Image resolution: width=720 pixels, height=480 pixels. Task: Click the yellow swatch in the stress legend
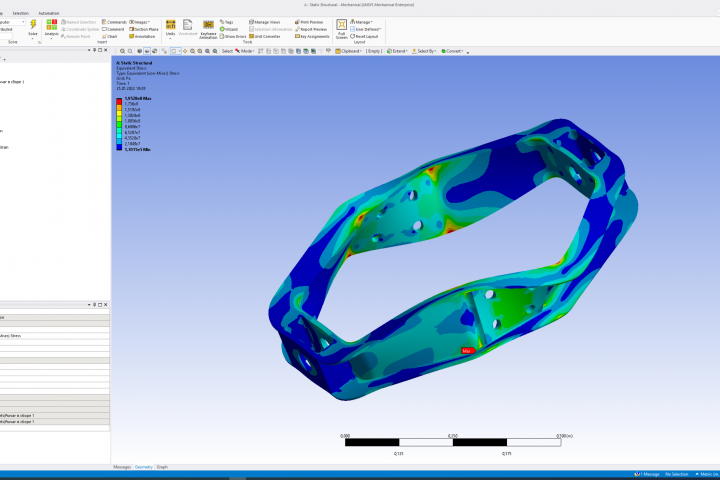[x=119, y=112]
